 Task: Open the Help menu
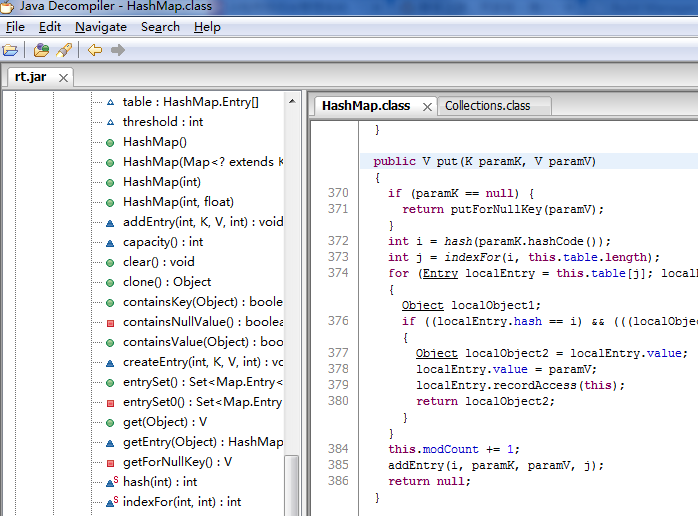207,27
